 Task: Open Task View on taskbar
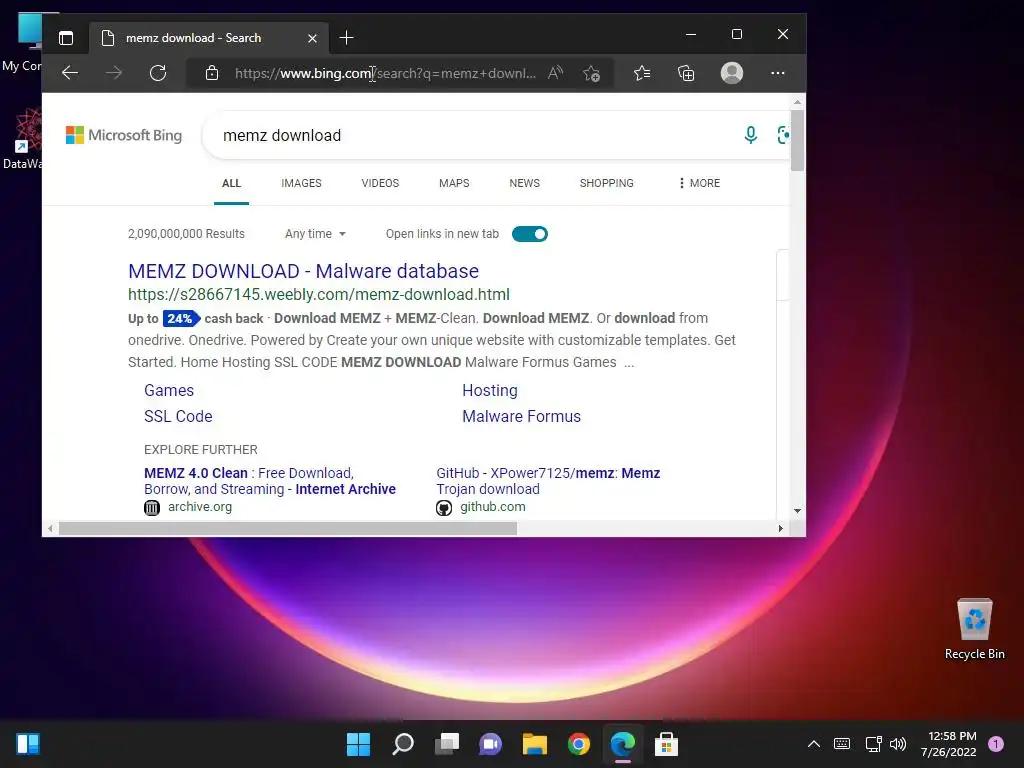(x=447, y=744)
